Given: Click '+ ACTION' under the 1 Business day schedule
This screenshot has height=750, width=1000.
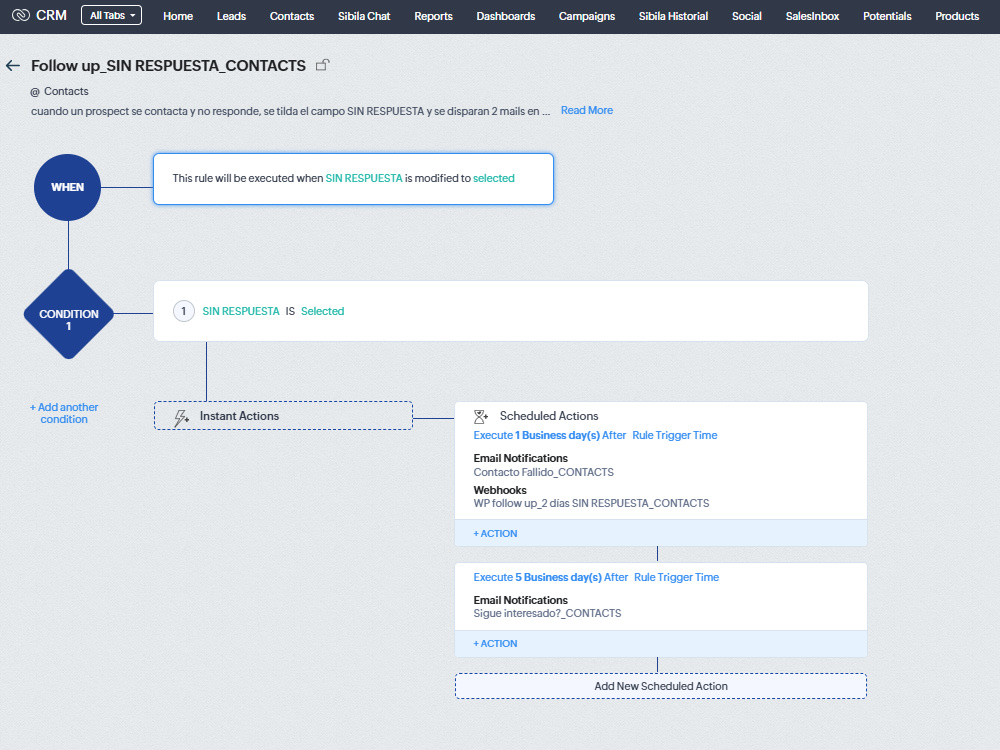Looking at the screenshot, I should (496, 534).
